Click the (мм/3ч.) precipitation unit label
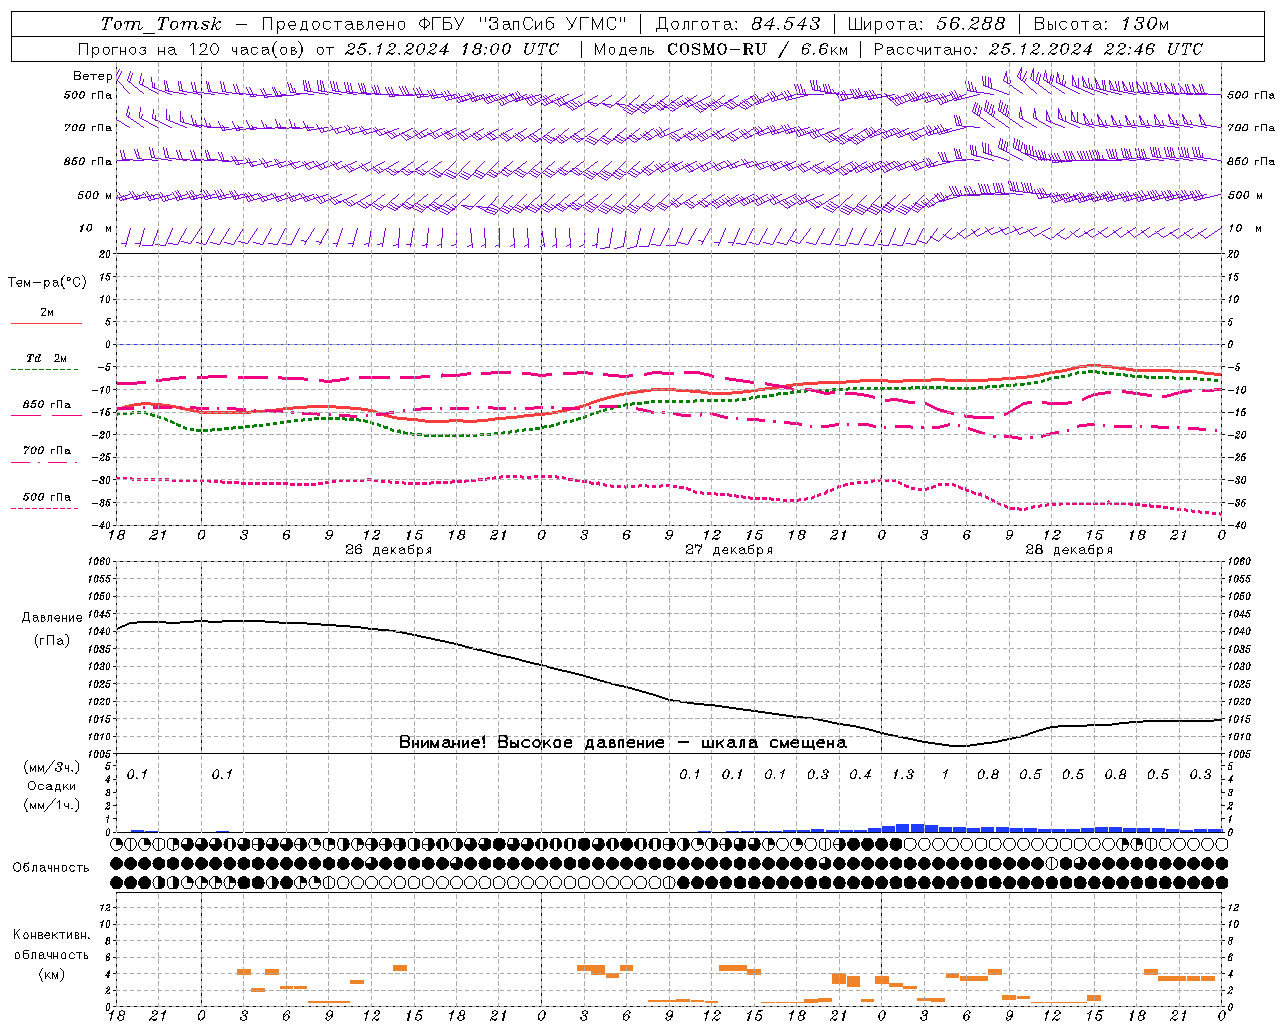Viewport: 1280px width, 1024px height. [52, 767]
